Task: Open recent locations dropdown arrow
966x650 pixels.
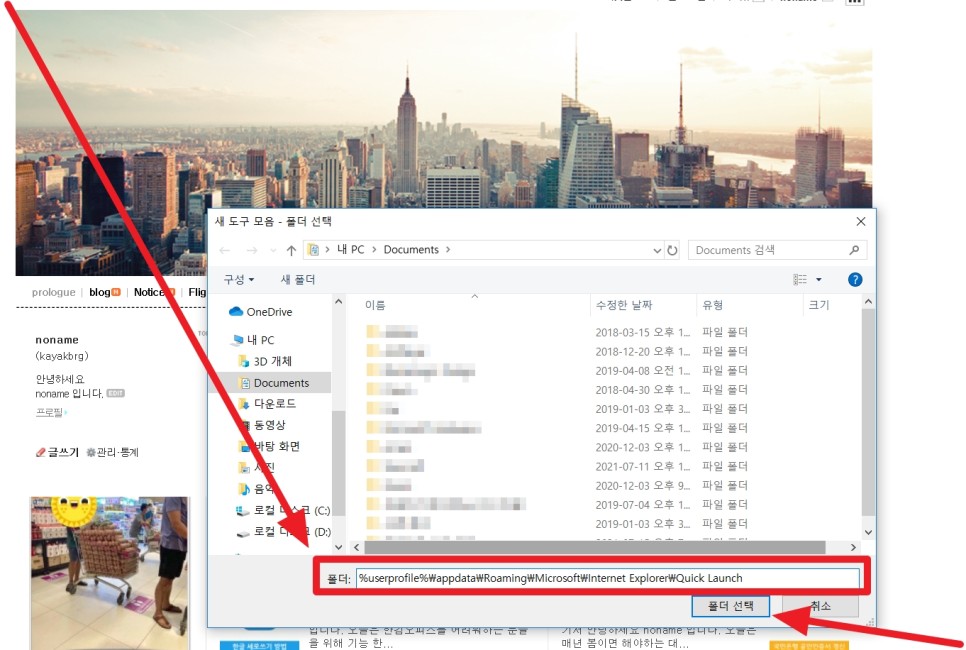Action: click(x=273, y=250)
